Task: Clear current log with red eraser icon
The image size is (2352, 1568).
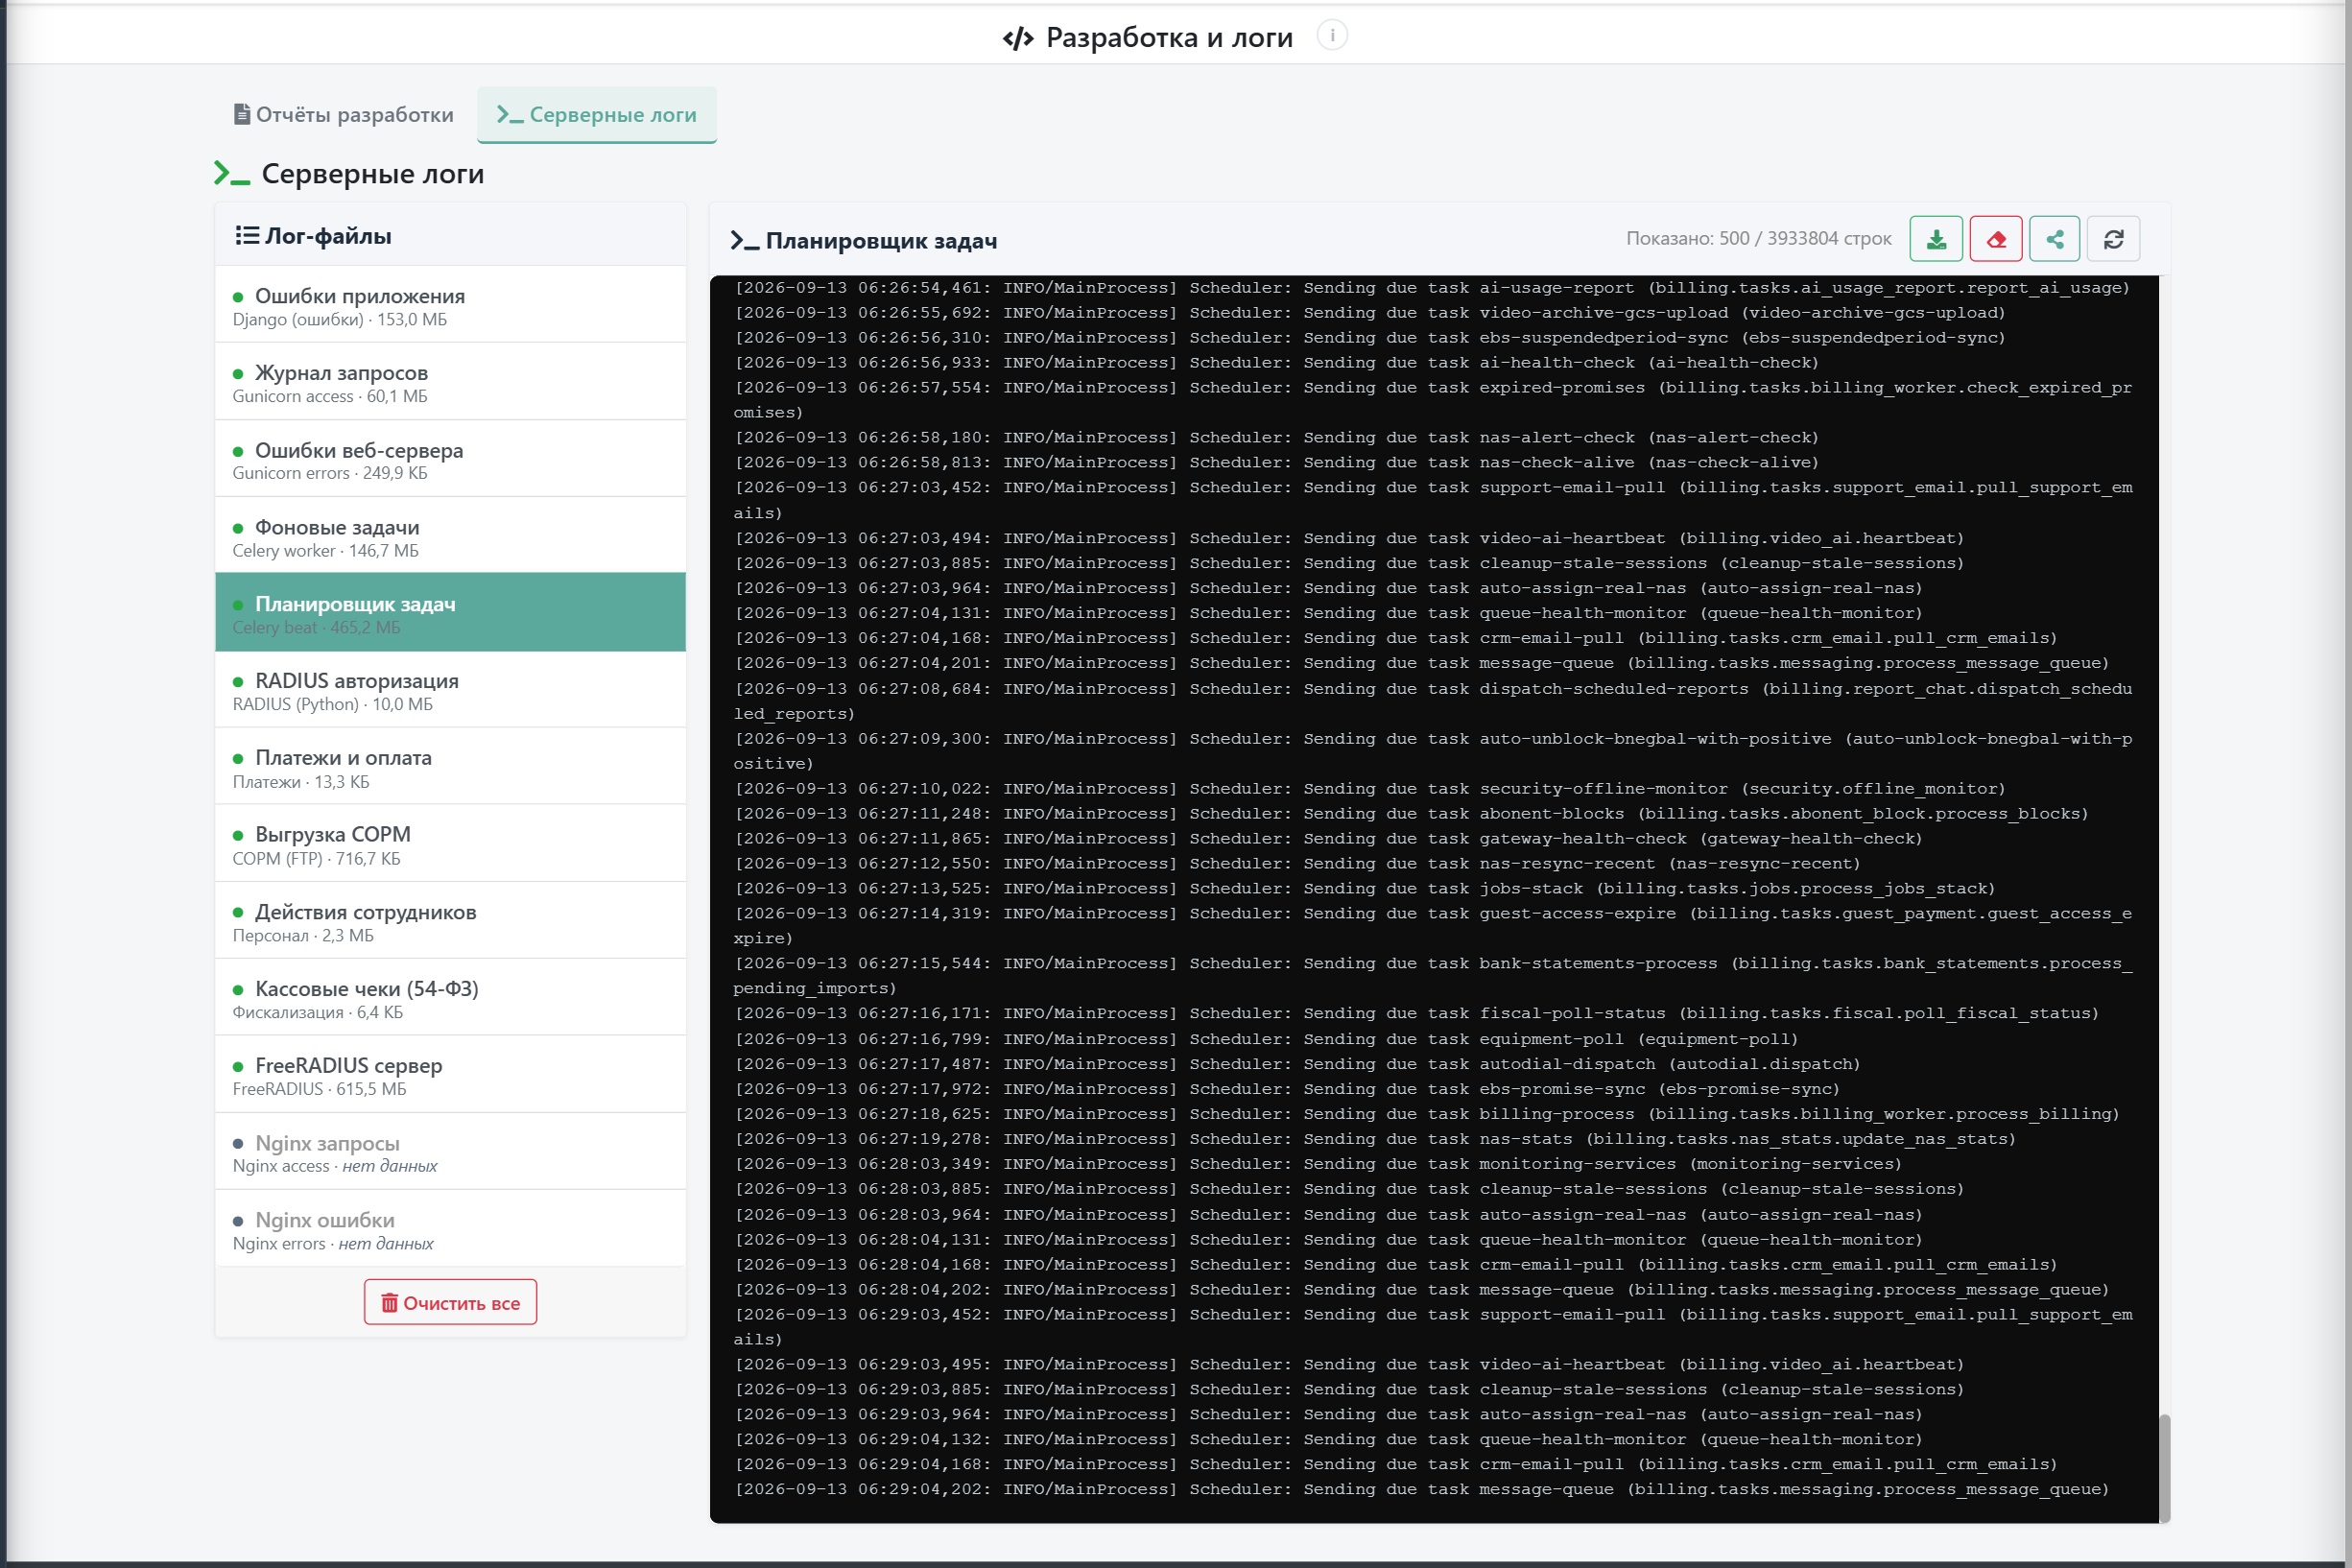Action: 1996,239
